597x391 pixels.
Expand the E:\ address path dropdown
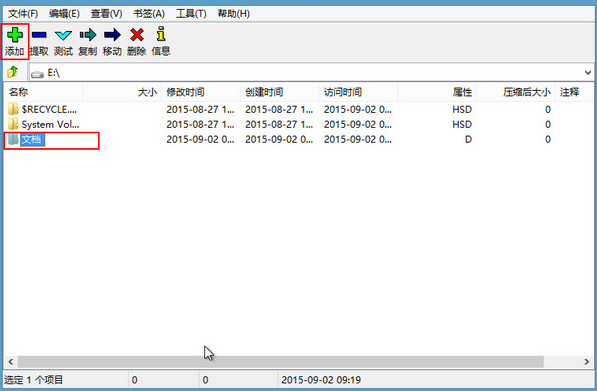click(x=587, y=72)
